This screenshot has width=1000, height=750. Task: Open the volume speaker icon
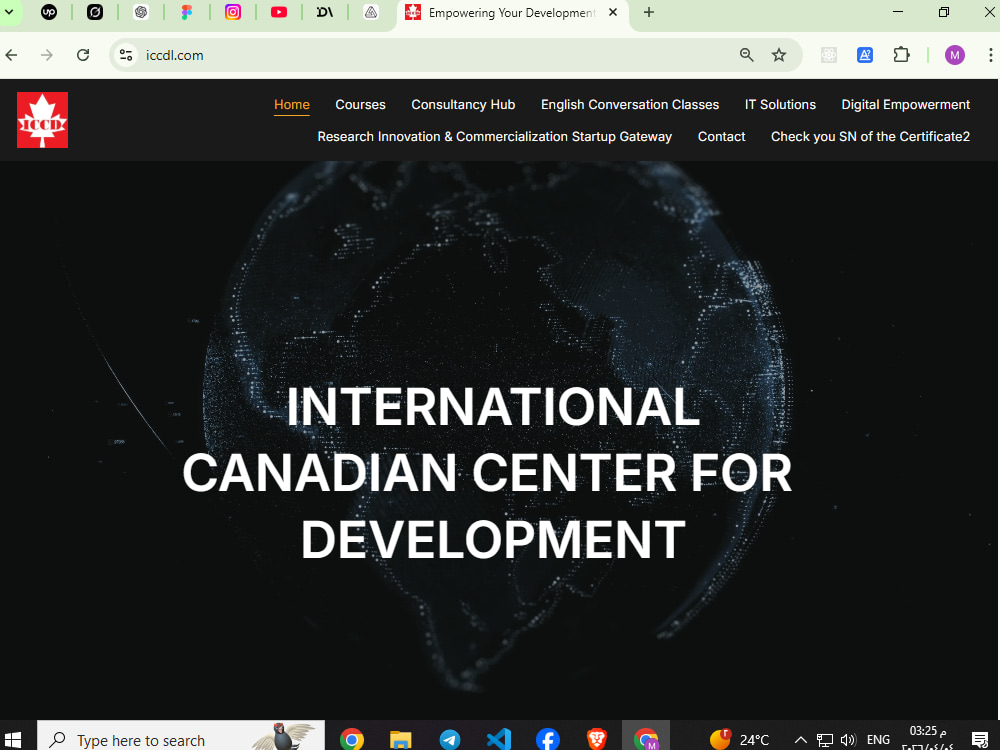click(x=848, y=740)
